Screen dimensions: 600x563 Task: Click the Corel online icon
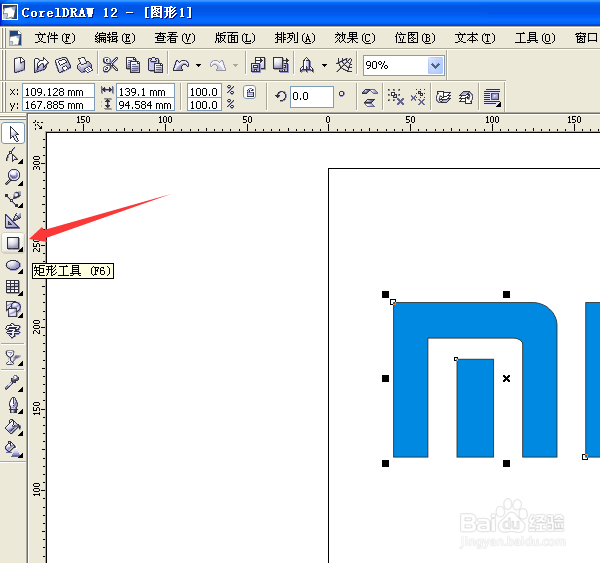tap(344, 65)
